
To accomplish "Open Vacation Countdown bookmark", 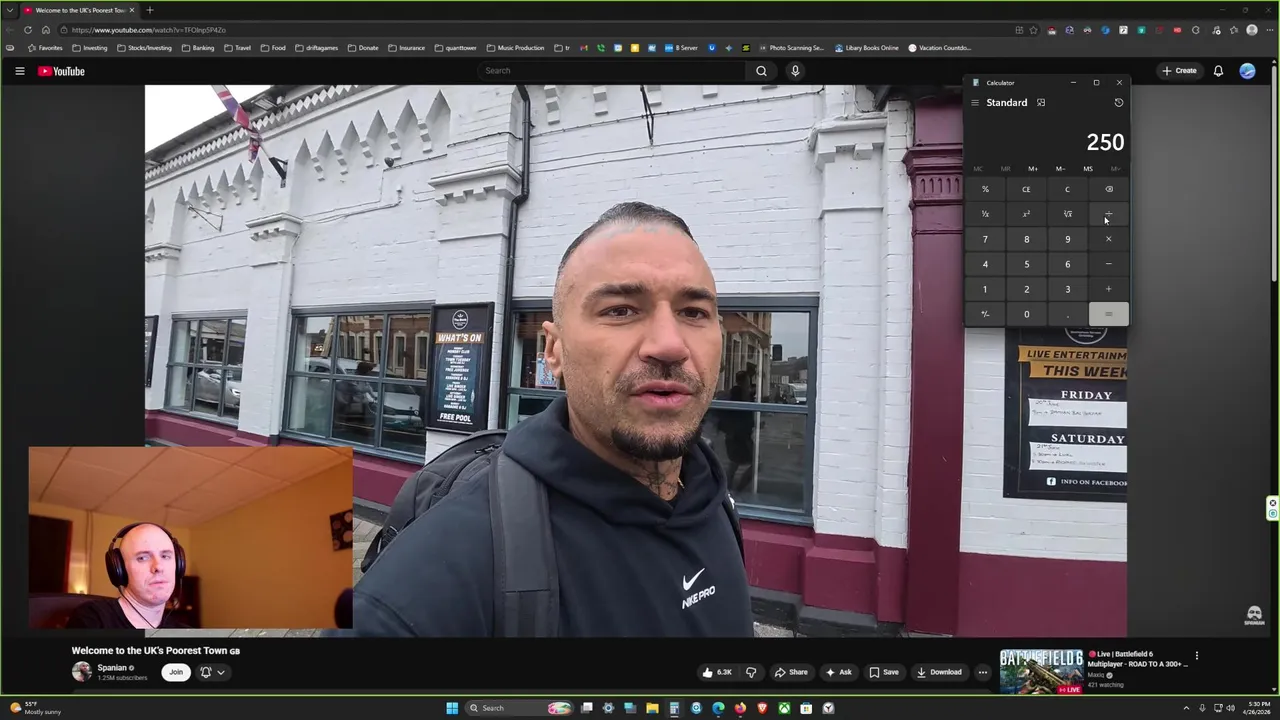I will tap(939, 48).
